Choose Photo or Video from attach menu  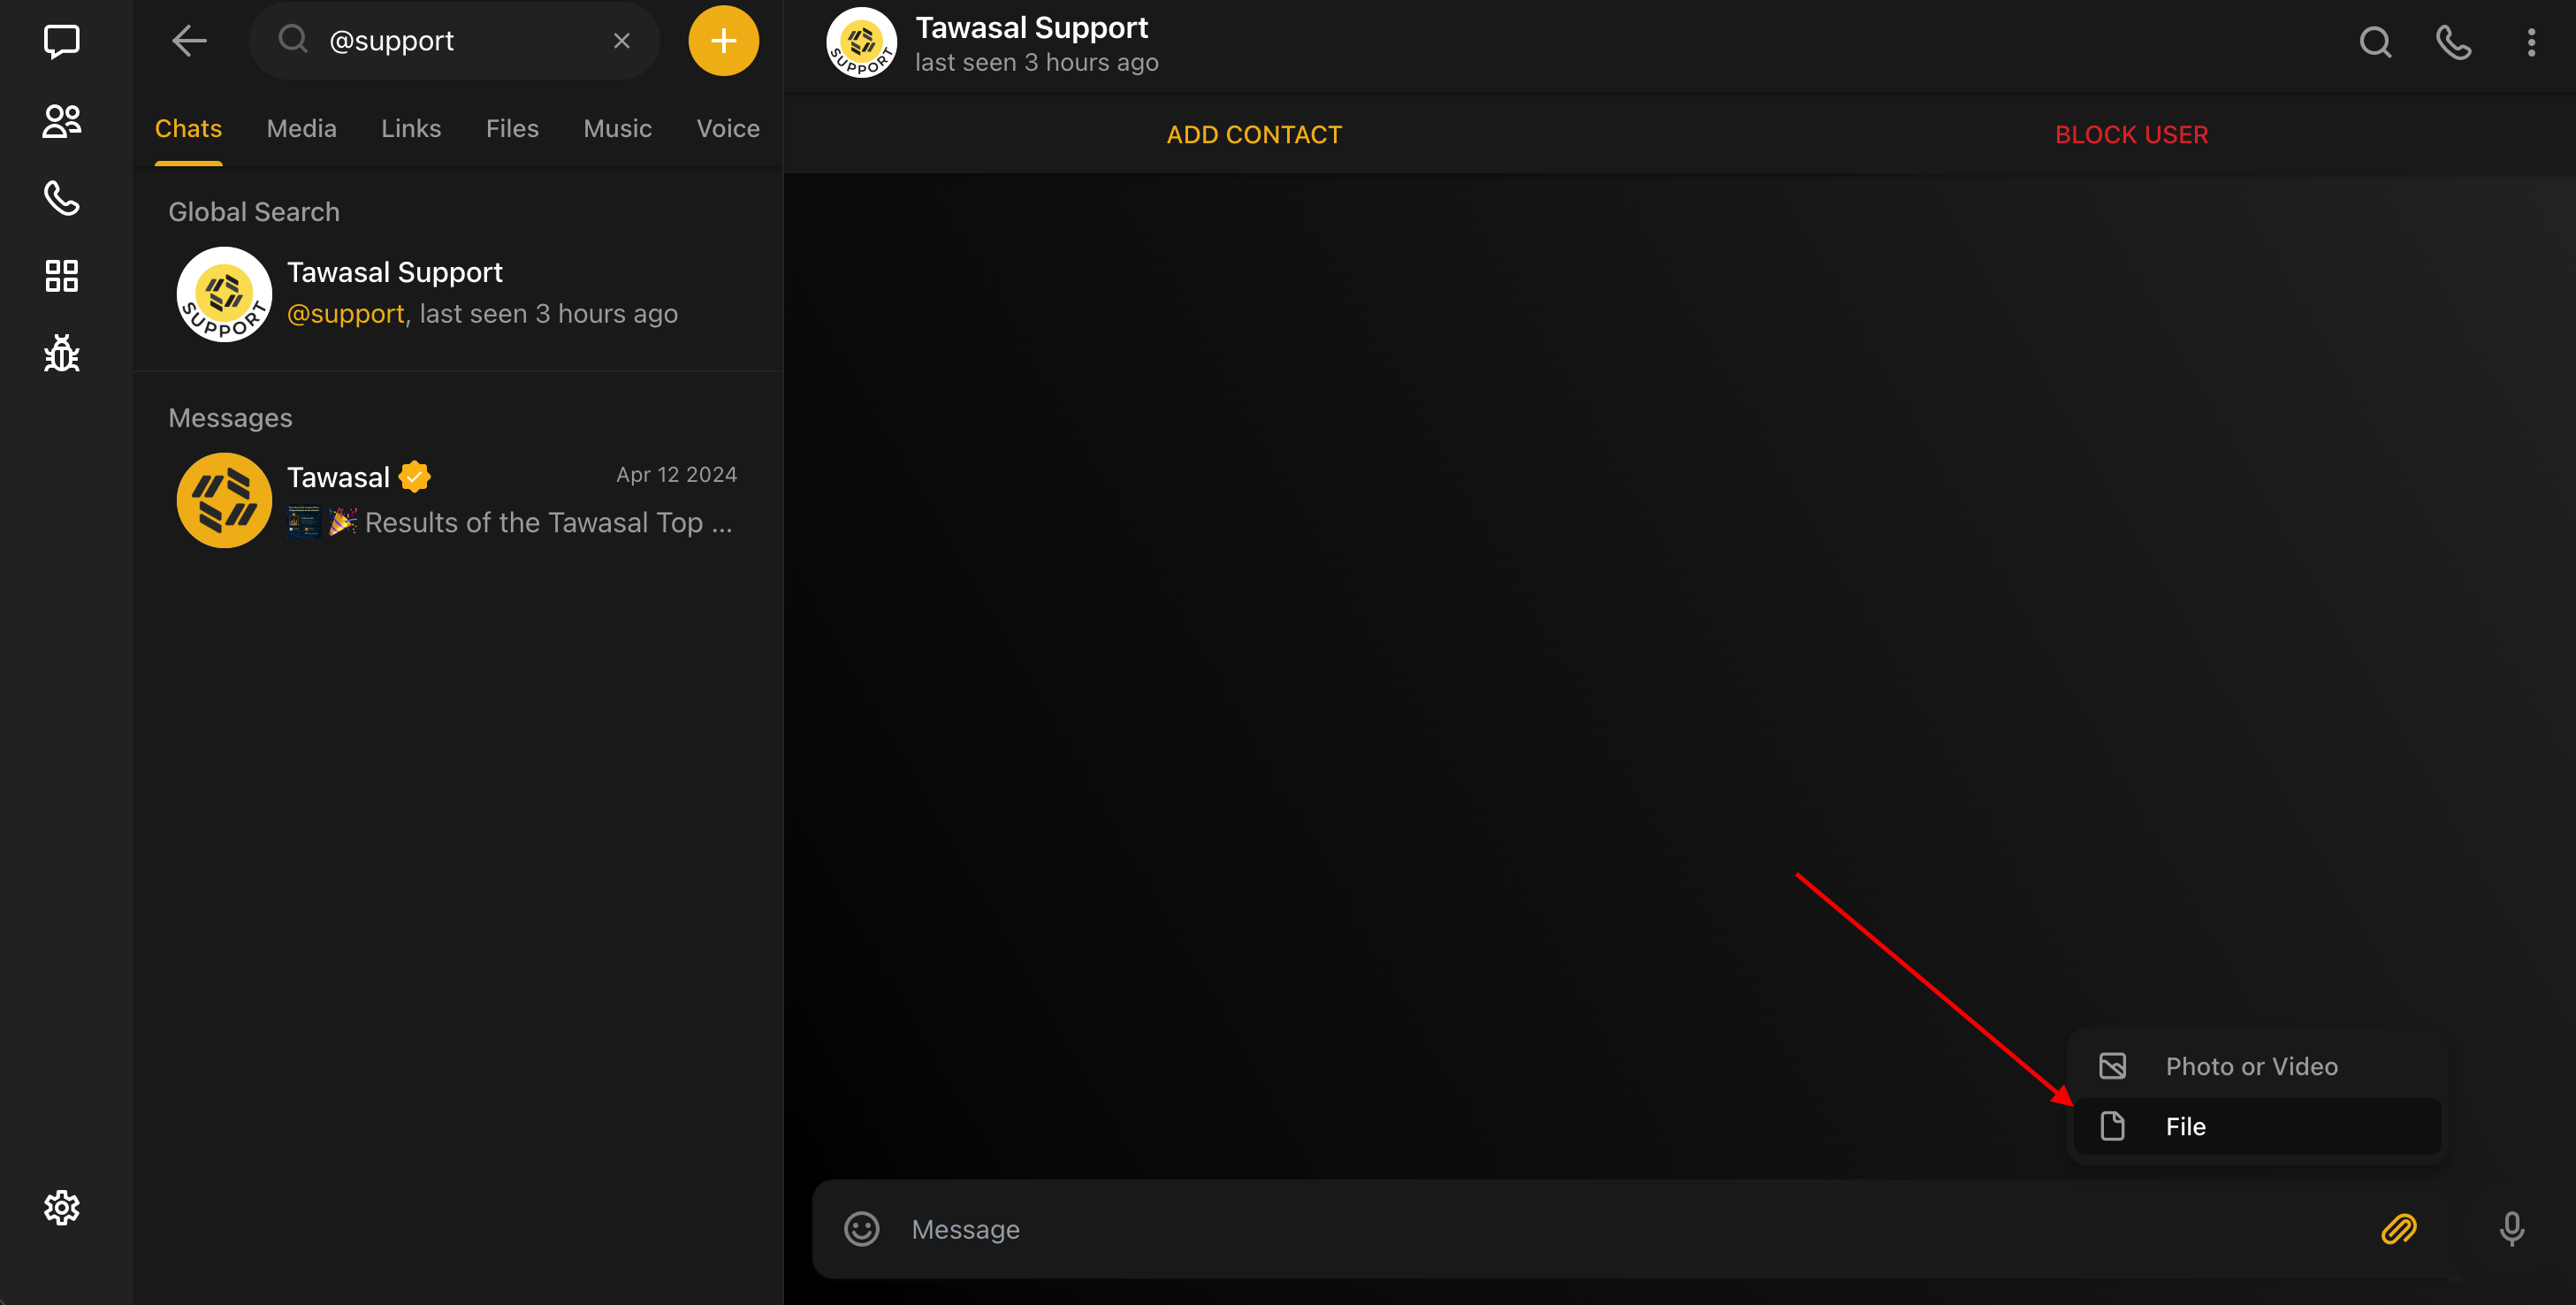(x=2257, y=1066)
